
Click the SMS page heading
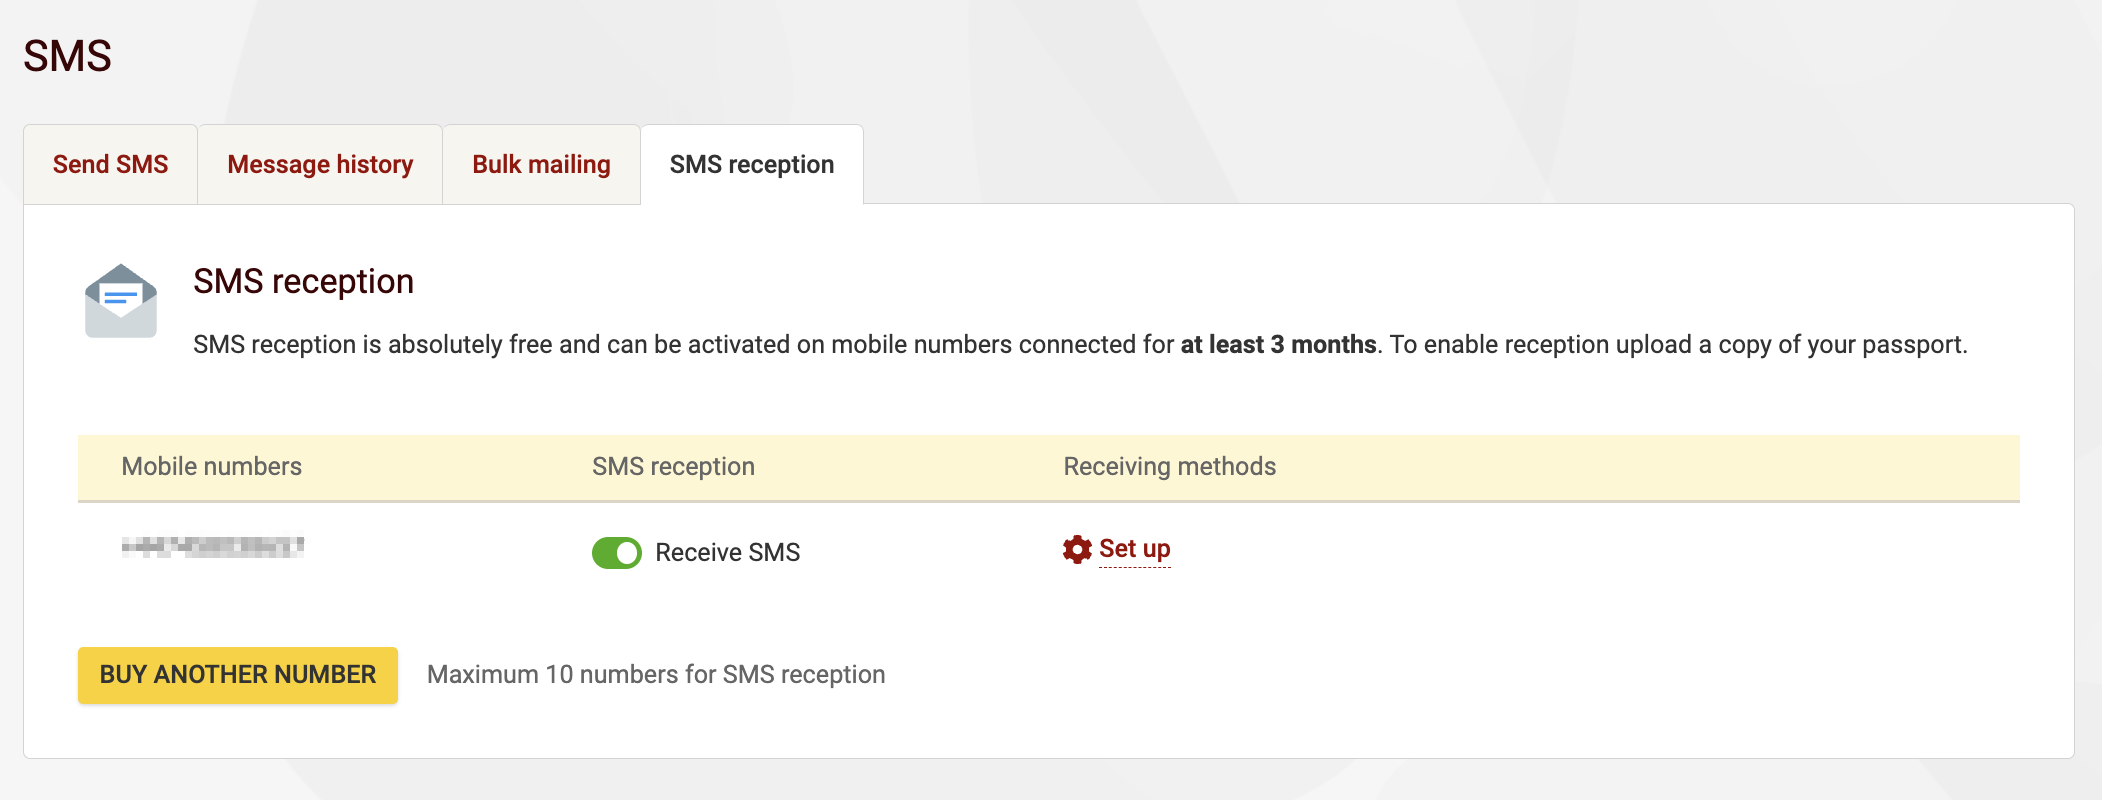pyautogui.click(x=68, y=55)
